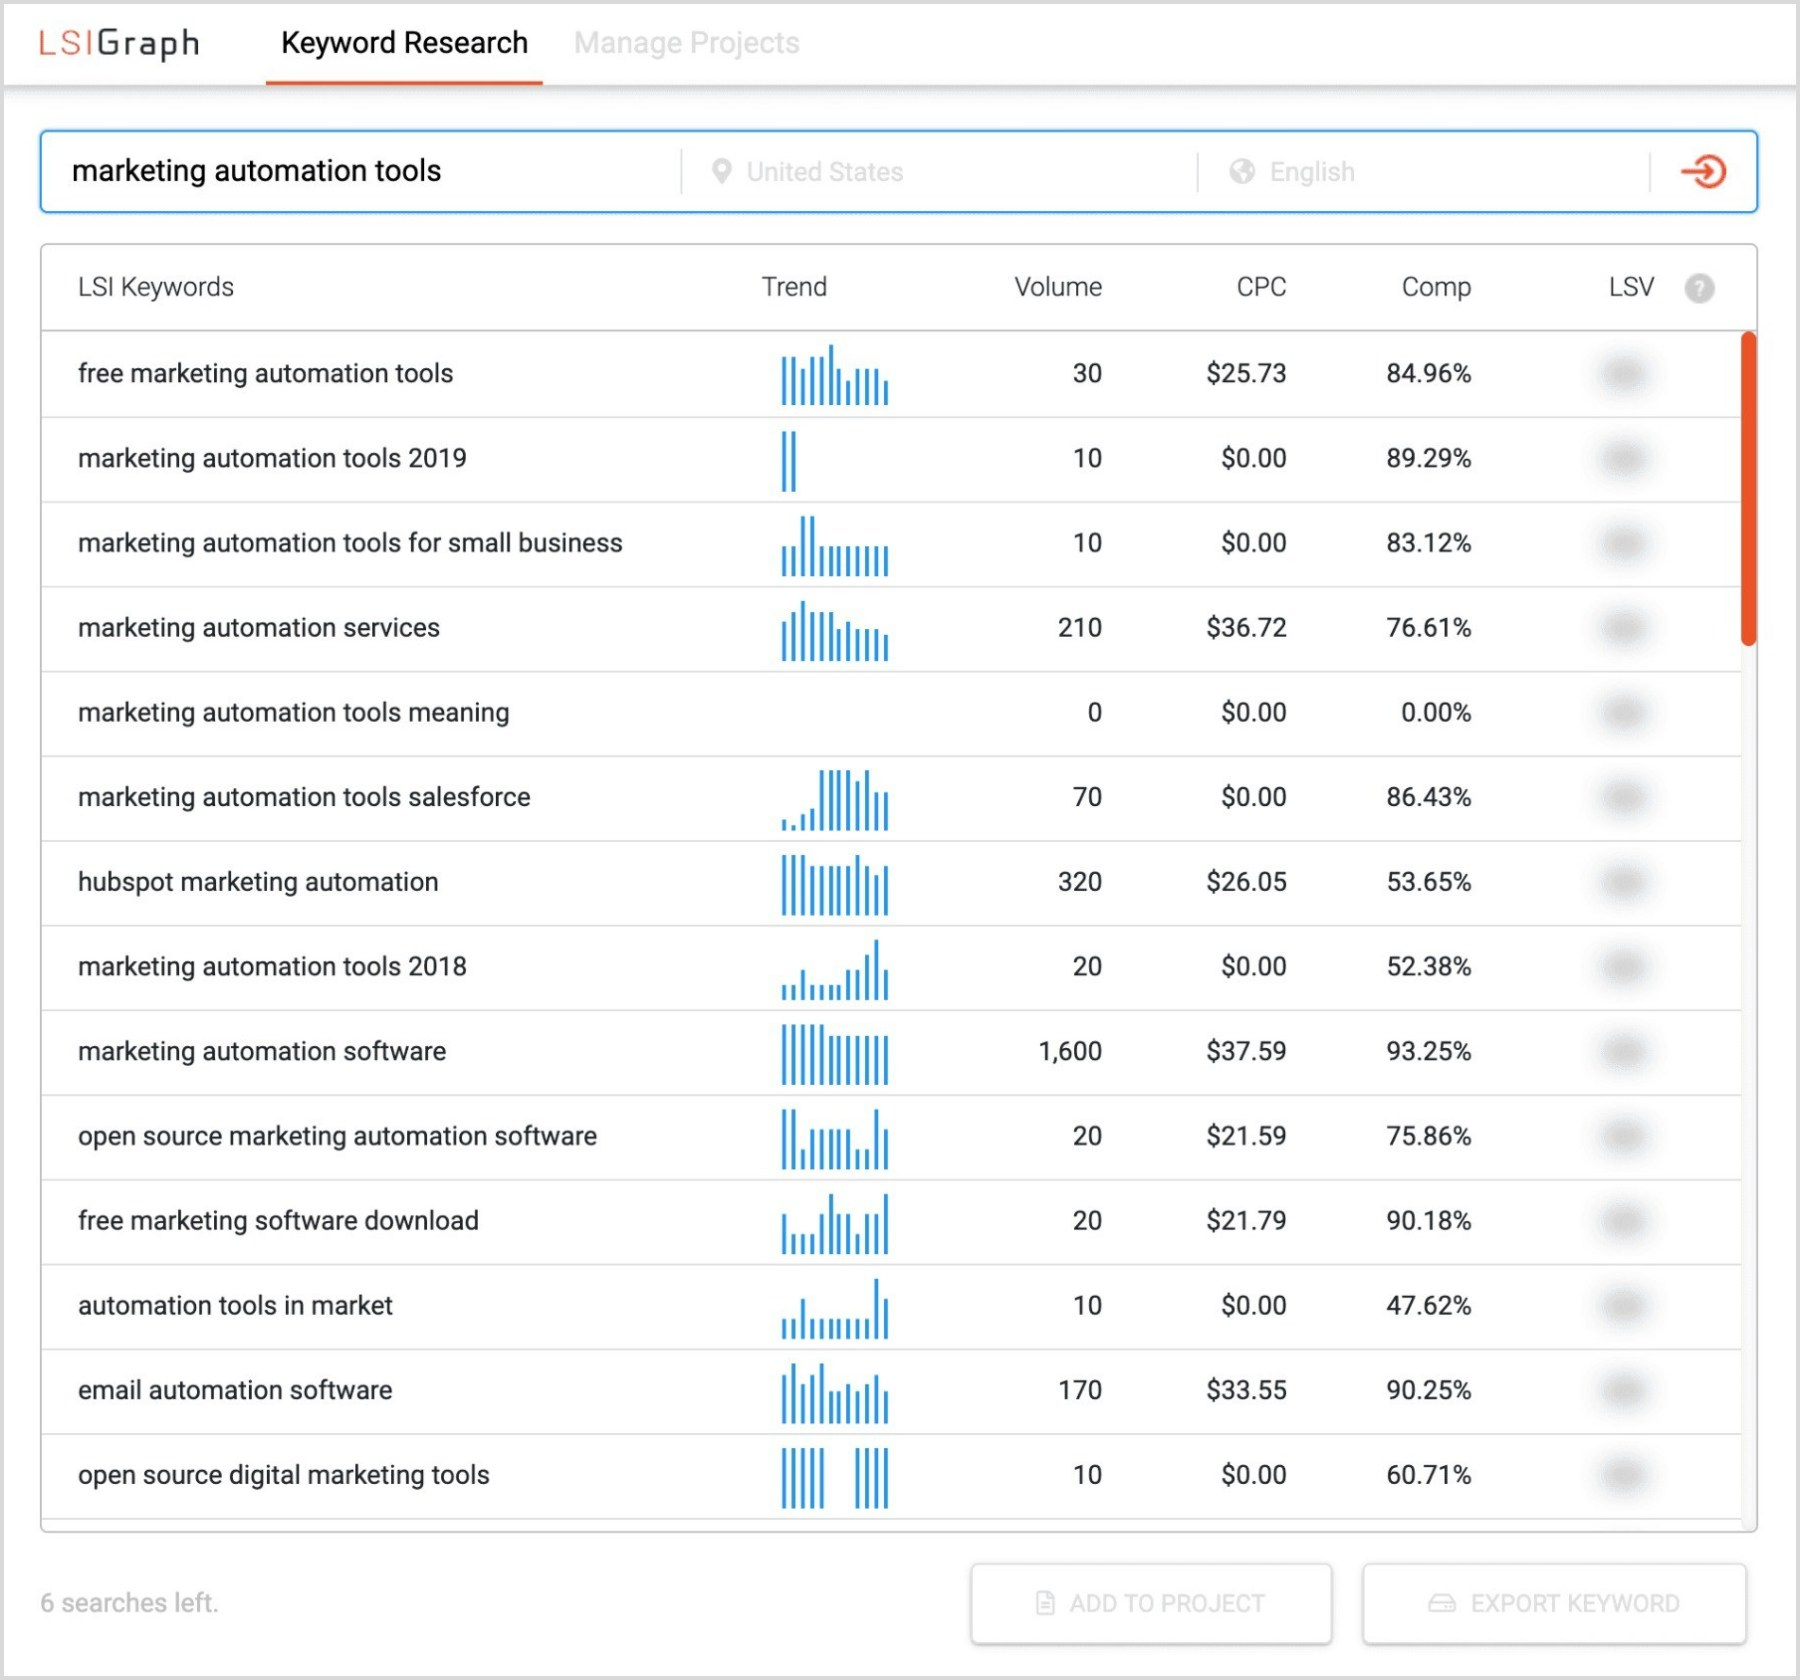Click the trend chart for marketing automation software
The image size is (1800, 1680).
pyautogui.click(x=834, y=1052)
